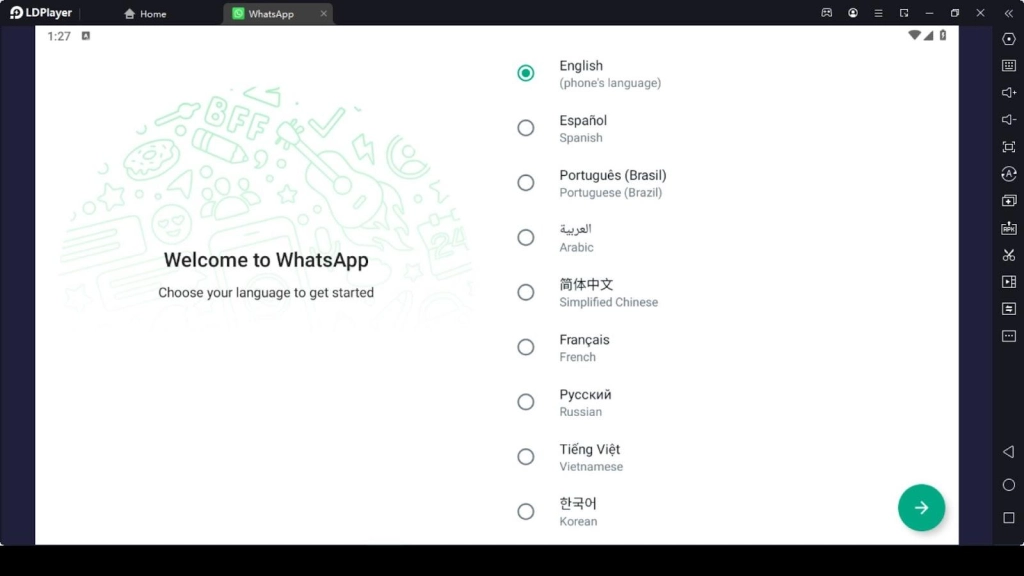Click the clock showing 1:27
Viewport: 1024px width, 576px height.
coord(59,37)
